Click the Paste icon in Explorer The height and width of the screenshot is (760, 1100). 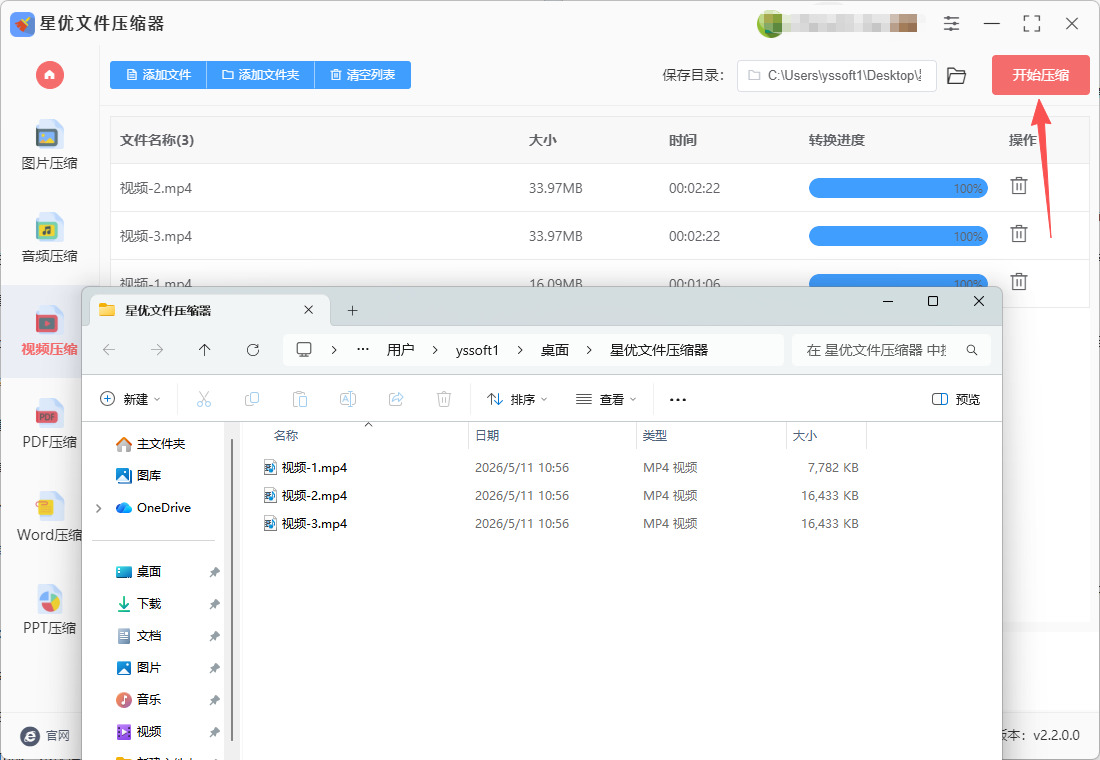(x=300, y=399)
